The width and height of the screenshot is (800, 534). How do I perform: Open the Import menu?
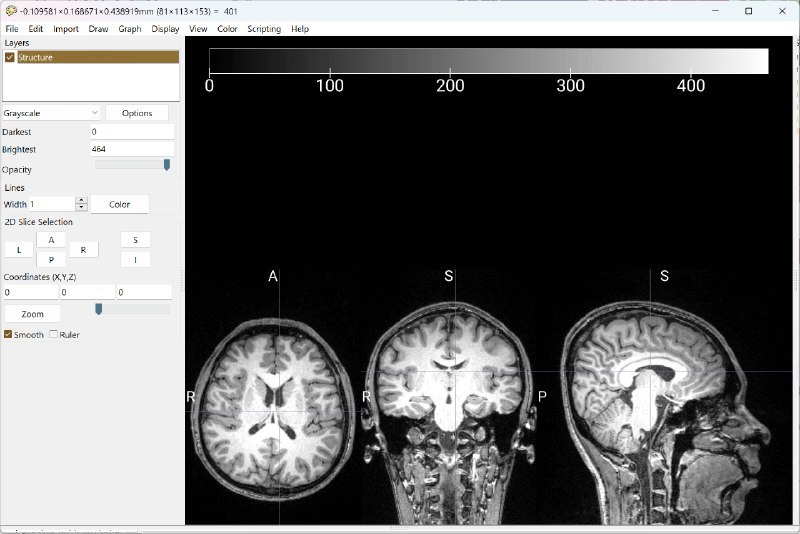pos(66,29)
